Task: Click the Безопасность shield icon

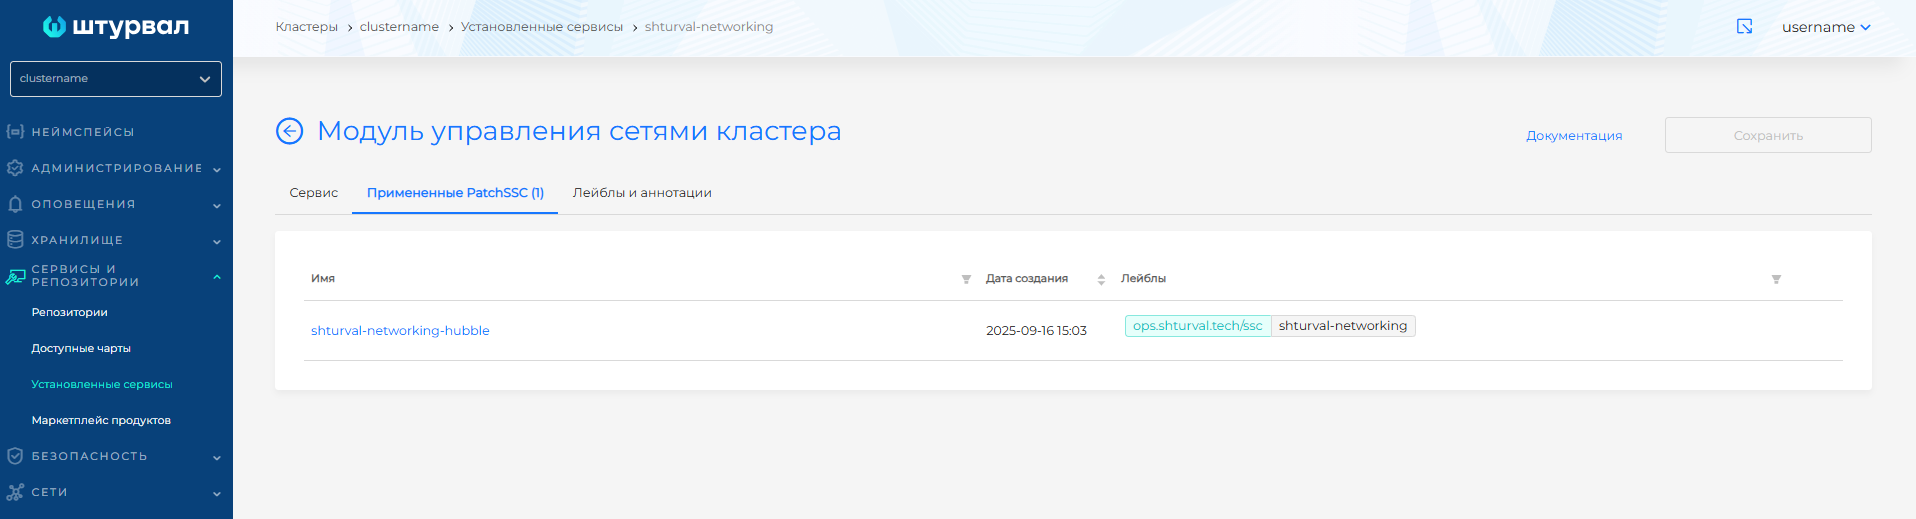Action: 15,456
